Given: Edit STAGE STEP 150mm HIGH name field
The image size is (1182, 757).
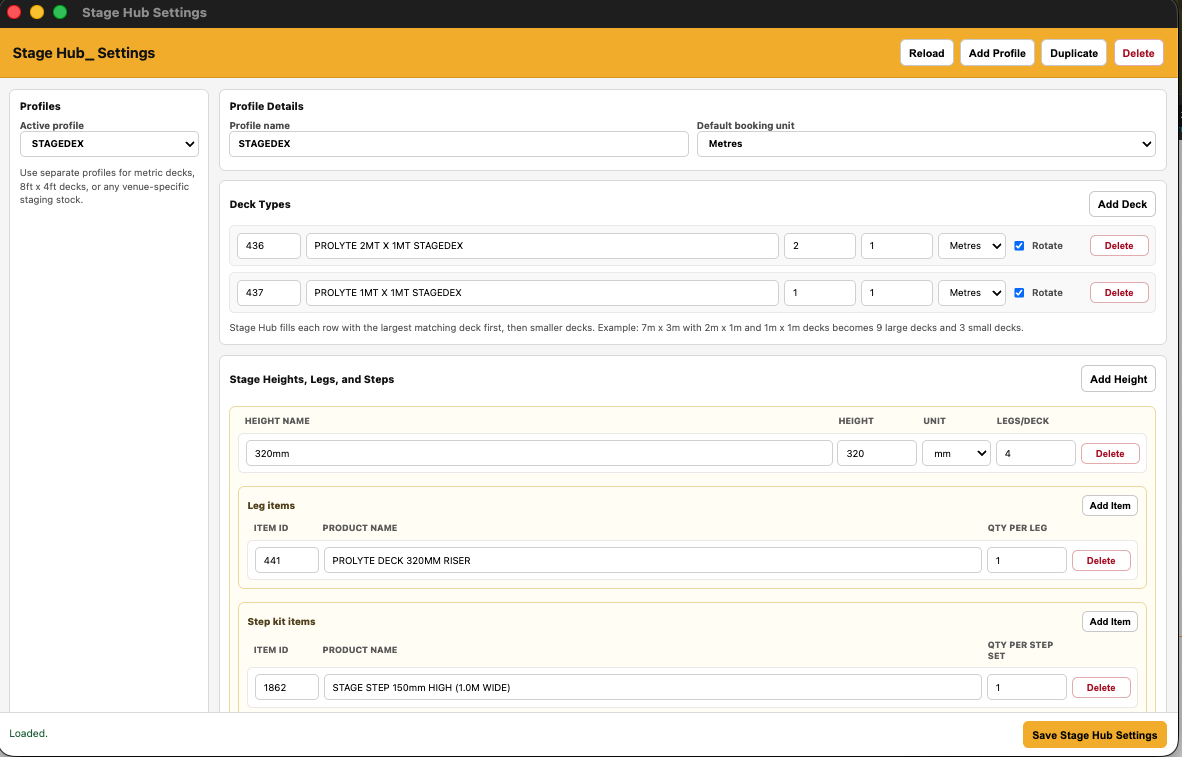Looking at the screenshot, I should point(652,688).
